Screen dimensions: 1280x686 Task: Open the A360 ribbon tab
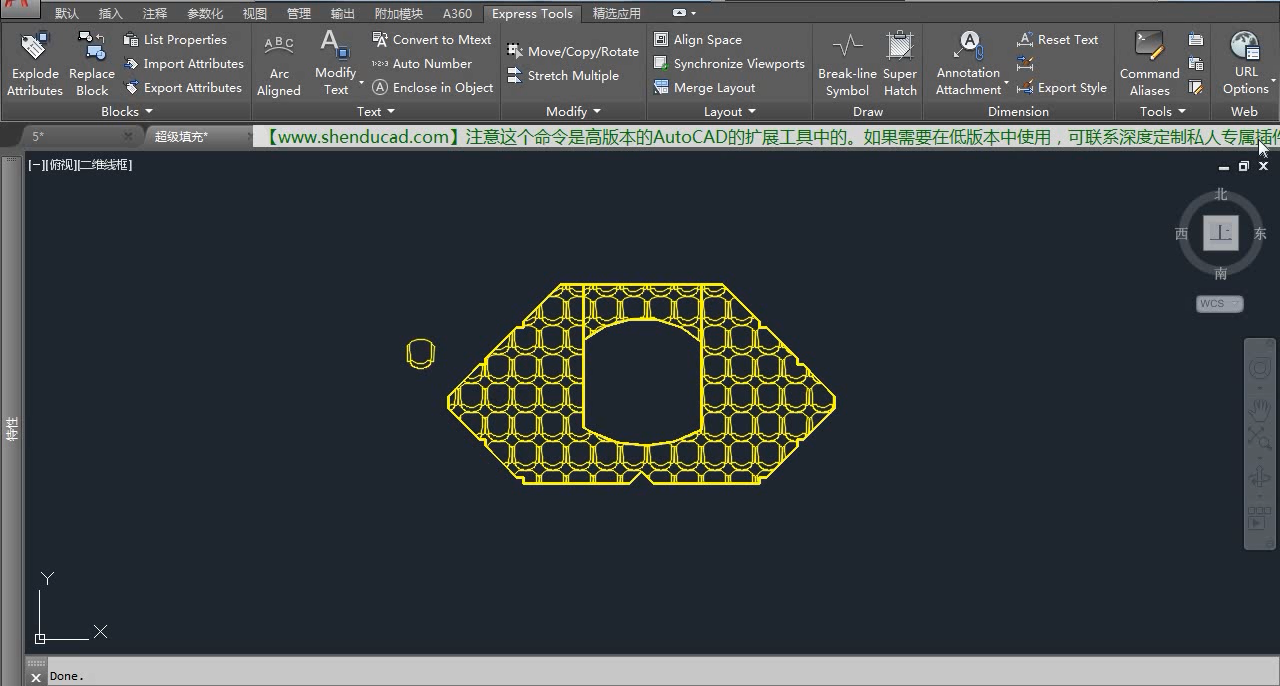pos(458,14)
